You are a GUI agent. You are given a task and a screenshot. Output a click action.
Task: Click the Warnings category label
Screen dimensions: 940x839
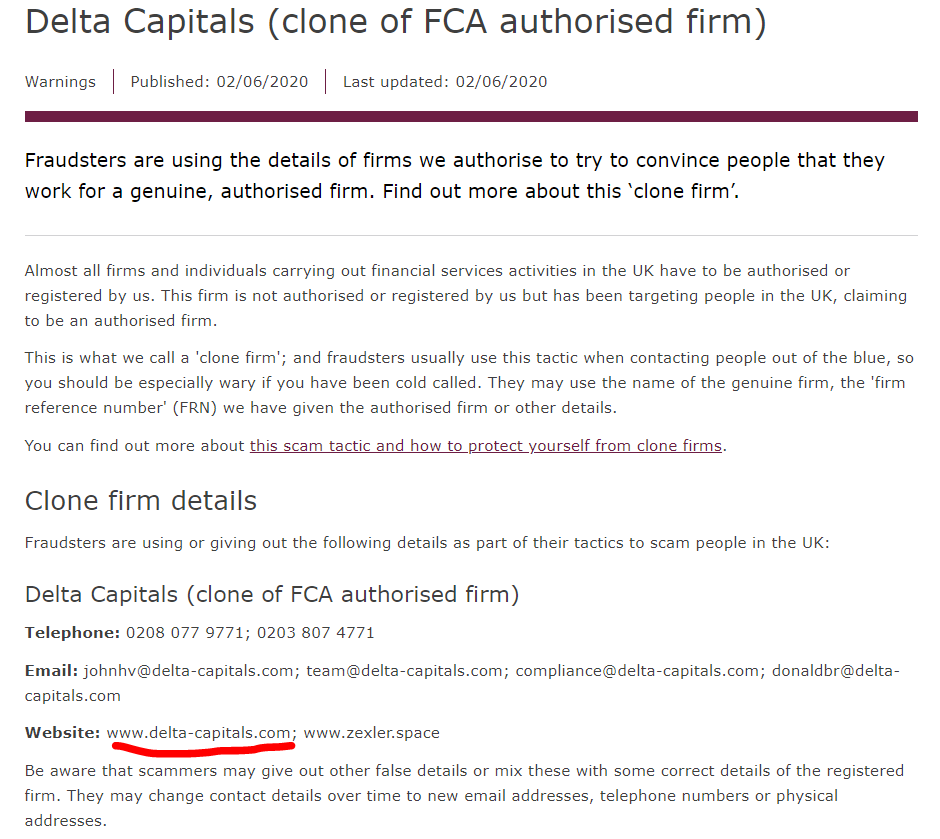[60, 82]
